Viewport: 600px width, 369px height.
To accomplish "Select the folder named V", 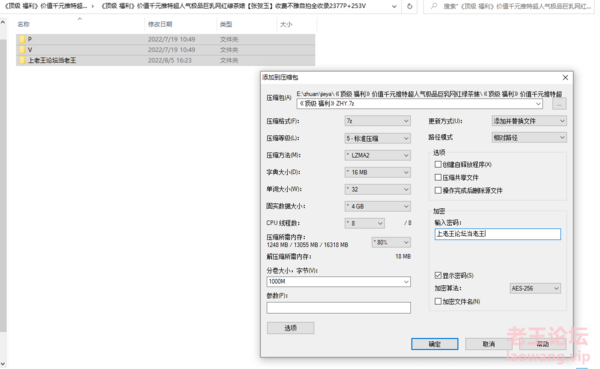I will 165,50.
